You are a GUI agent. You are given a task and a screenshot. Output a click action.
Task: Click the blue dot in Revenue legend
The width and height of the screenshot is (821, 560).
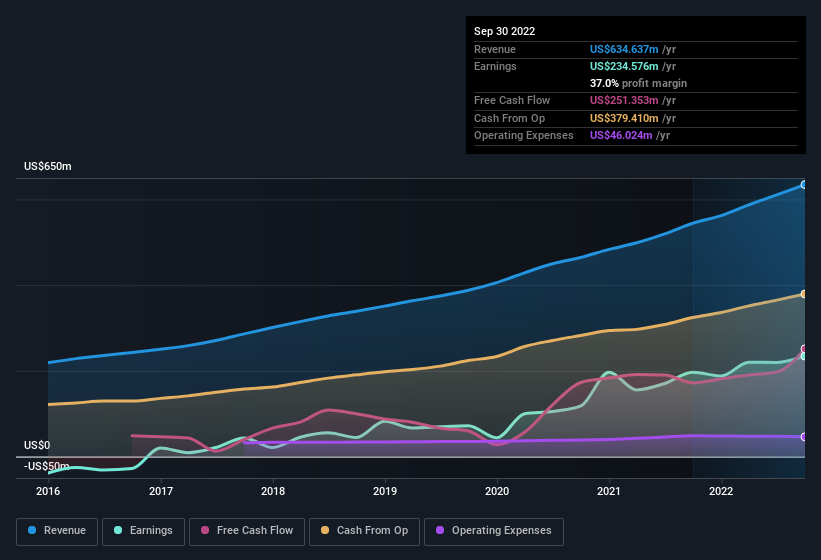32,530
